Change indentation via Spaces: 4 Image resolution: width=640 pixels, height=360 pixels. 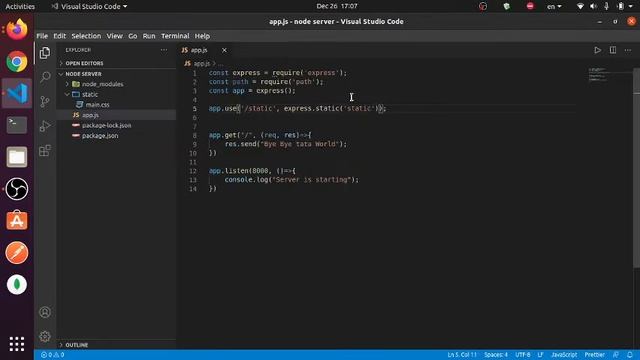point(496,355)
